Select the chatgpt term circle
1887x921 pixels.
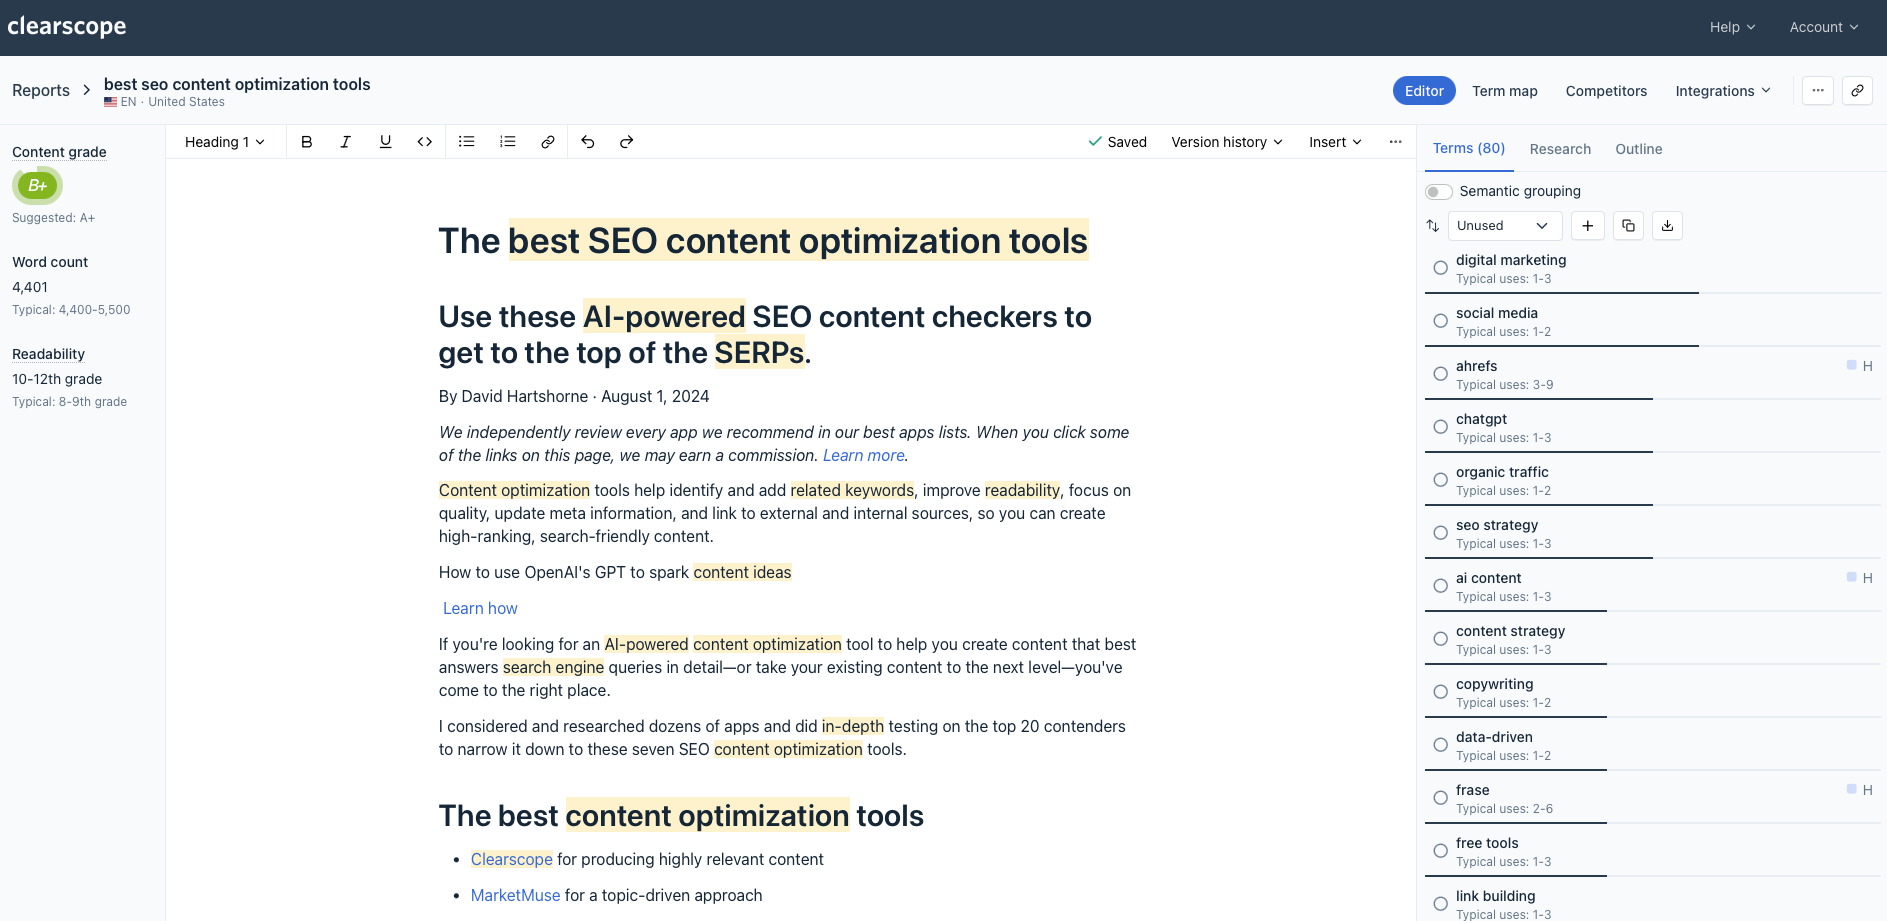1440,426
